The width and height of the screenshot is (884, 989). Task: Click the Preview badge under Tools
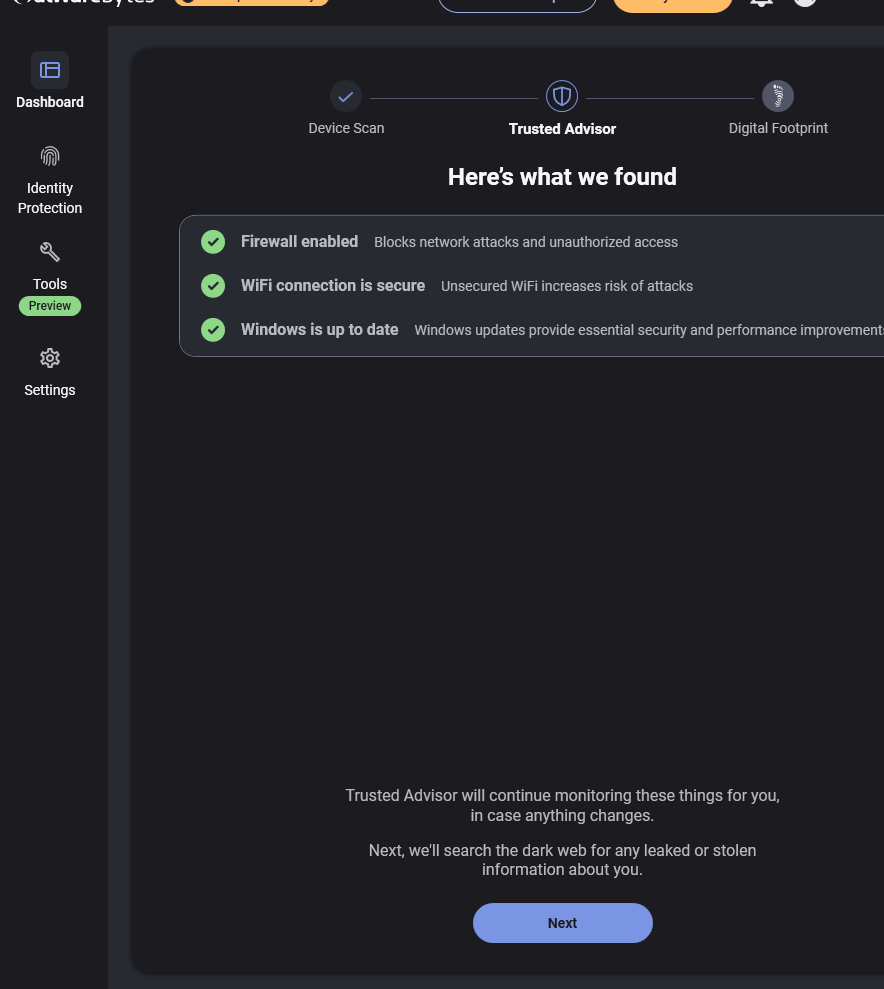coord(50,306)
